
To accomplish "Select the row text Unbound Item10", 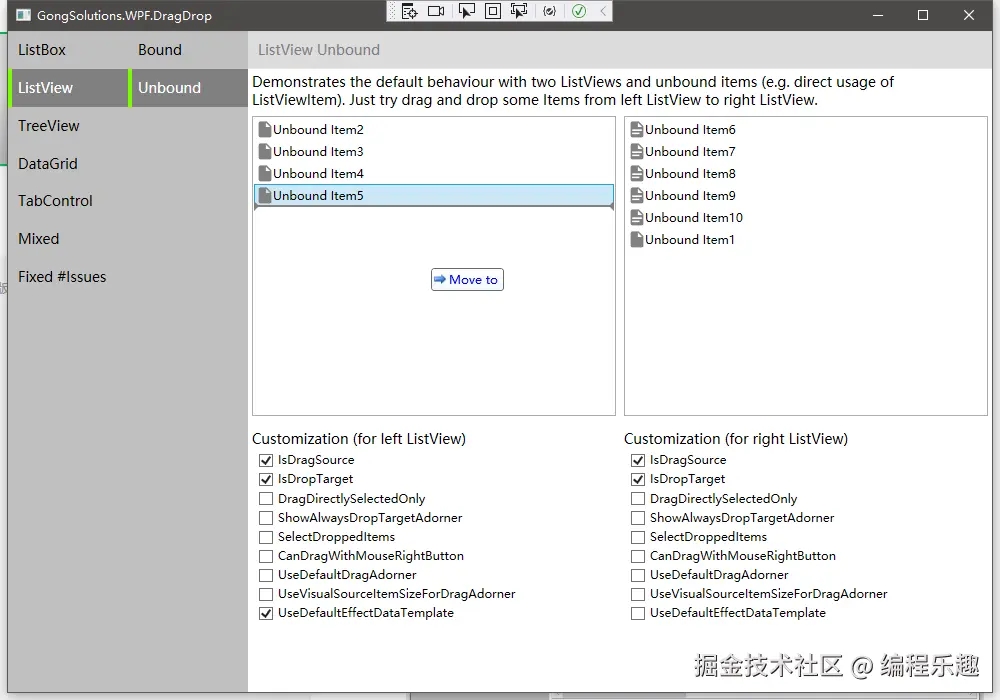I will tap(694, 217).
